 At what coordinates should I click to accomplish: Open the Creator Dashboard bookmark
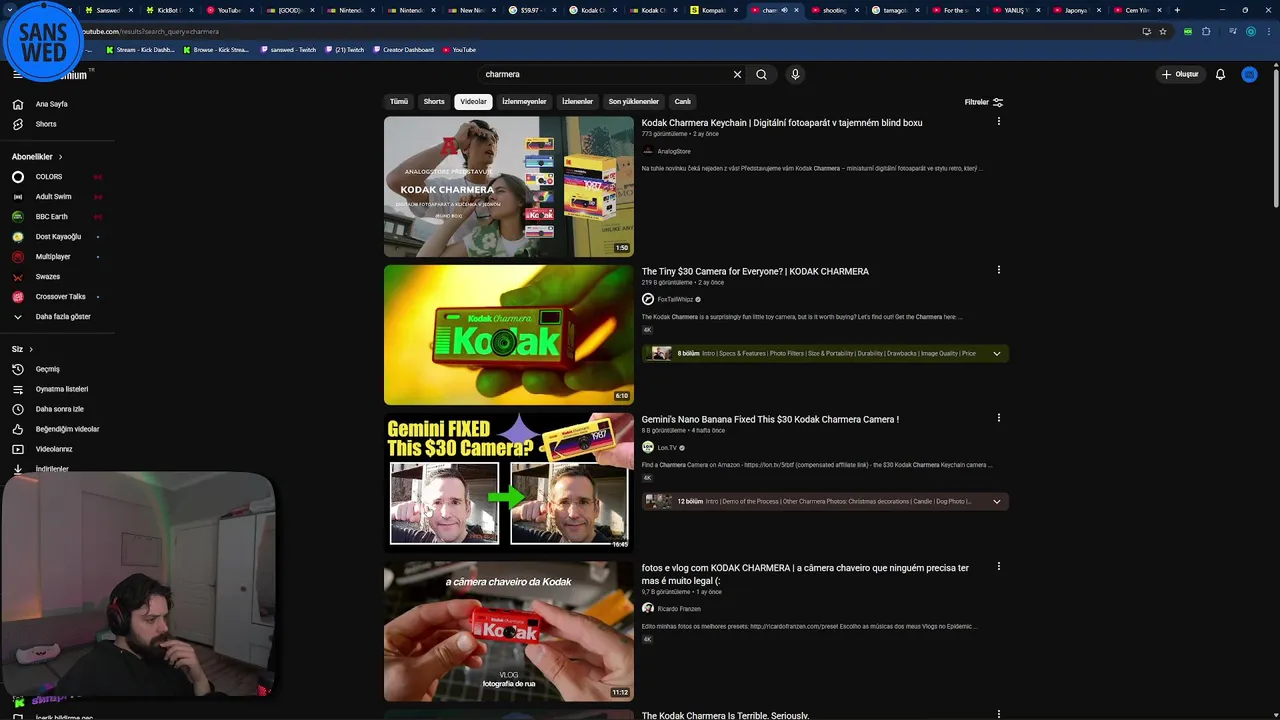403,50
